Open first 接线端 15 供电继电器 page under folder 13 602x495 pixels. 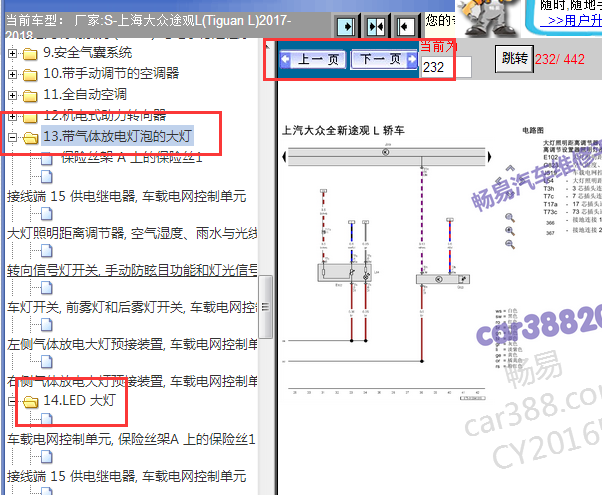pyautogui.click(x=127, y=197)
